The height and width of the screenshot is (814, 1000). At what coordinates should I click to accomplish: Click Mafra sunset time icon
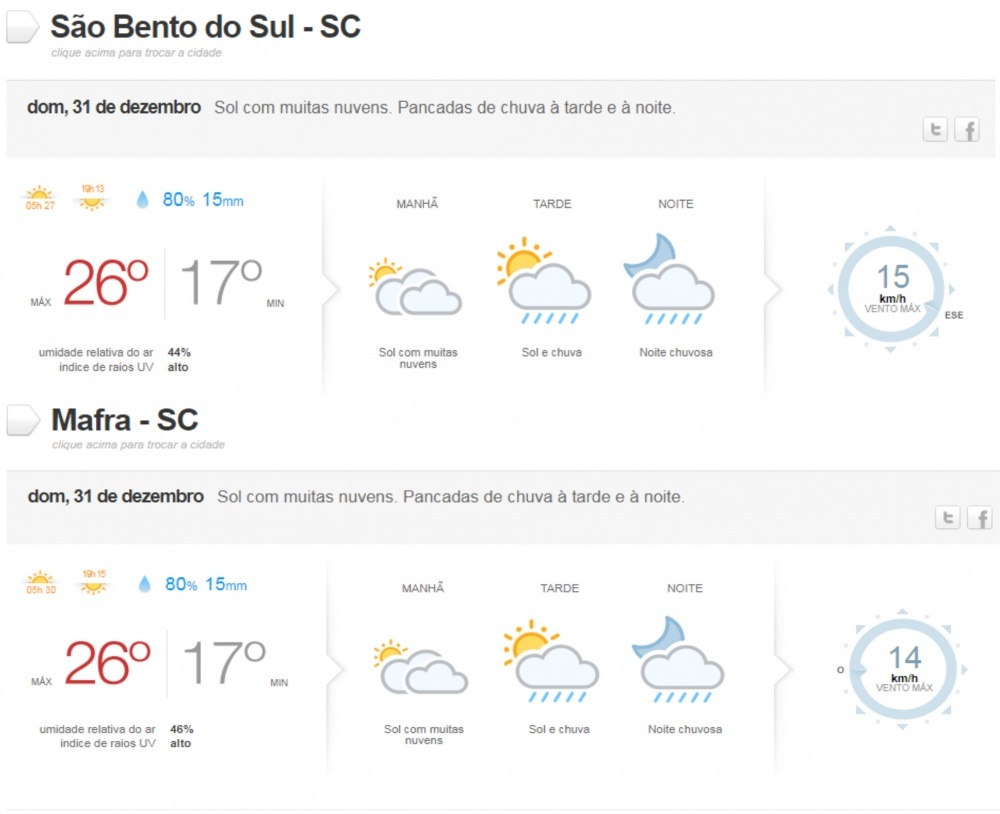coord(94,582)
